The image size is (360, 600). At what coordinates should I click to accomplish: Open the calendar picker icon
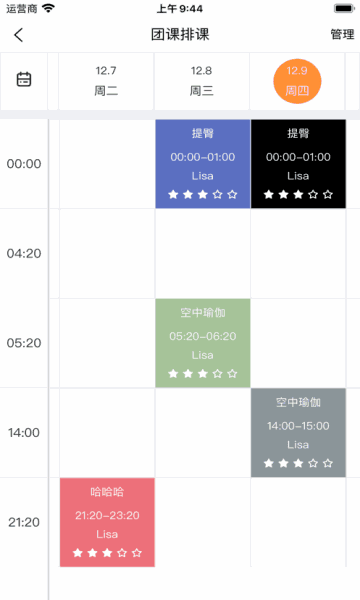pos(24,80)
